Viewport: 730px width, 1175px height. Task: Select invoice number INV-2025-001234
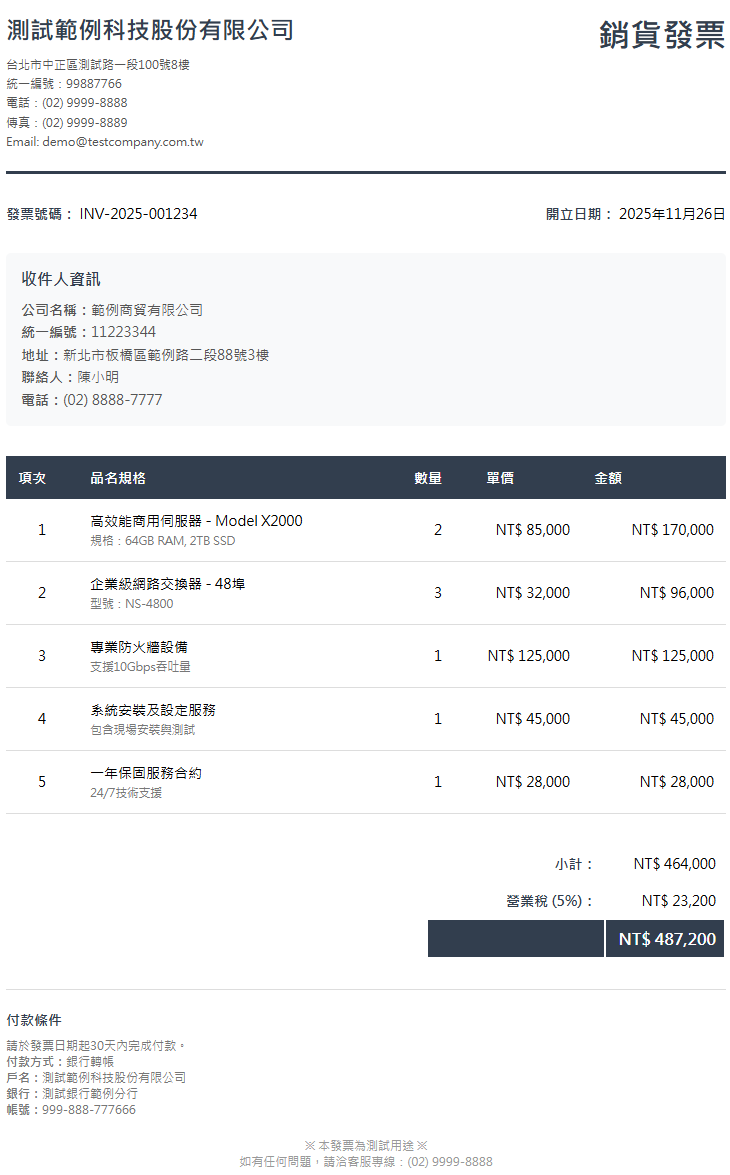click(x=139, y=214)
